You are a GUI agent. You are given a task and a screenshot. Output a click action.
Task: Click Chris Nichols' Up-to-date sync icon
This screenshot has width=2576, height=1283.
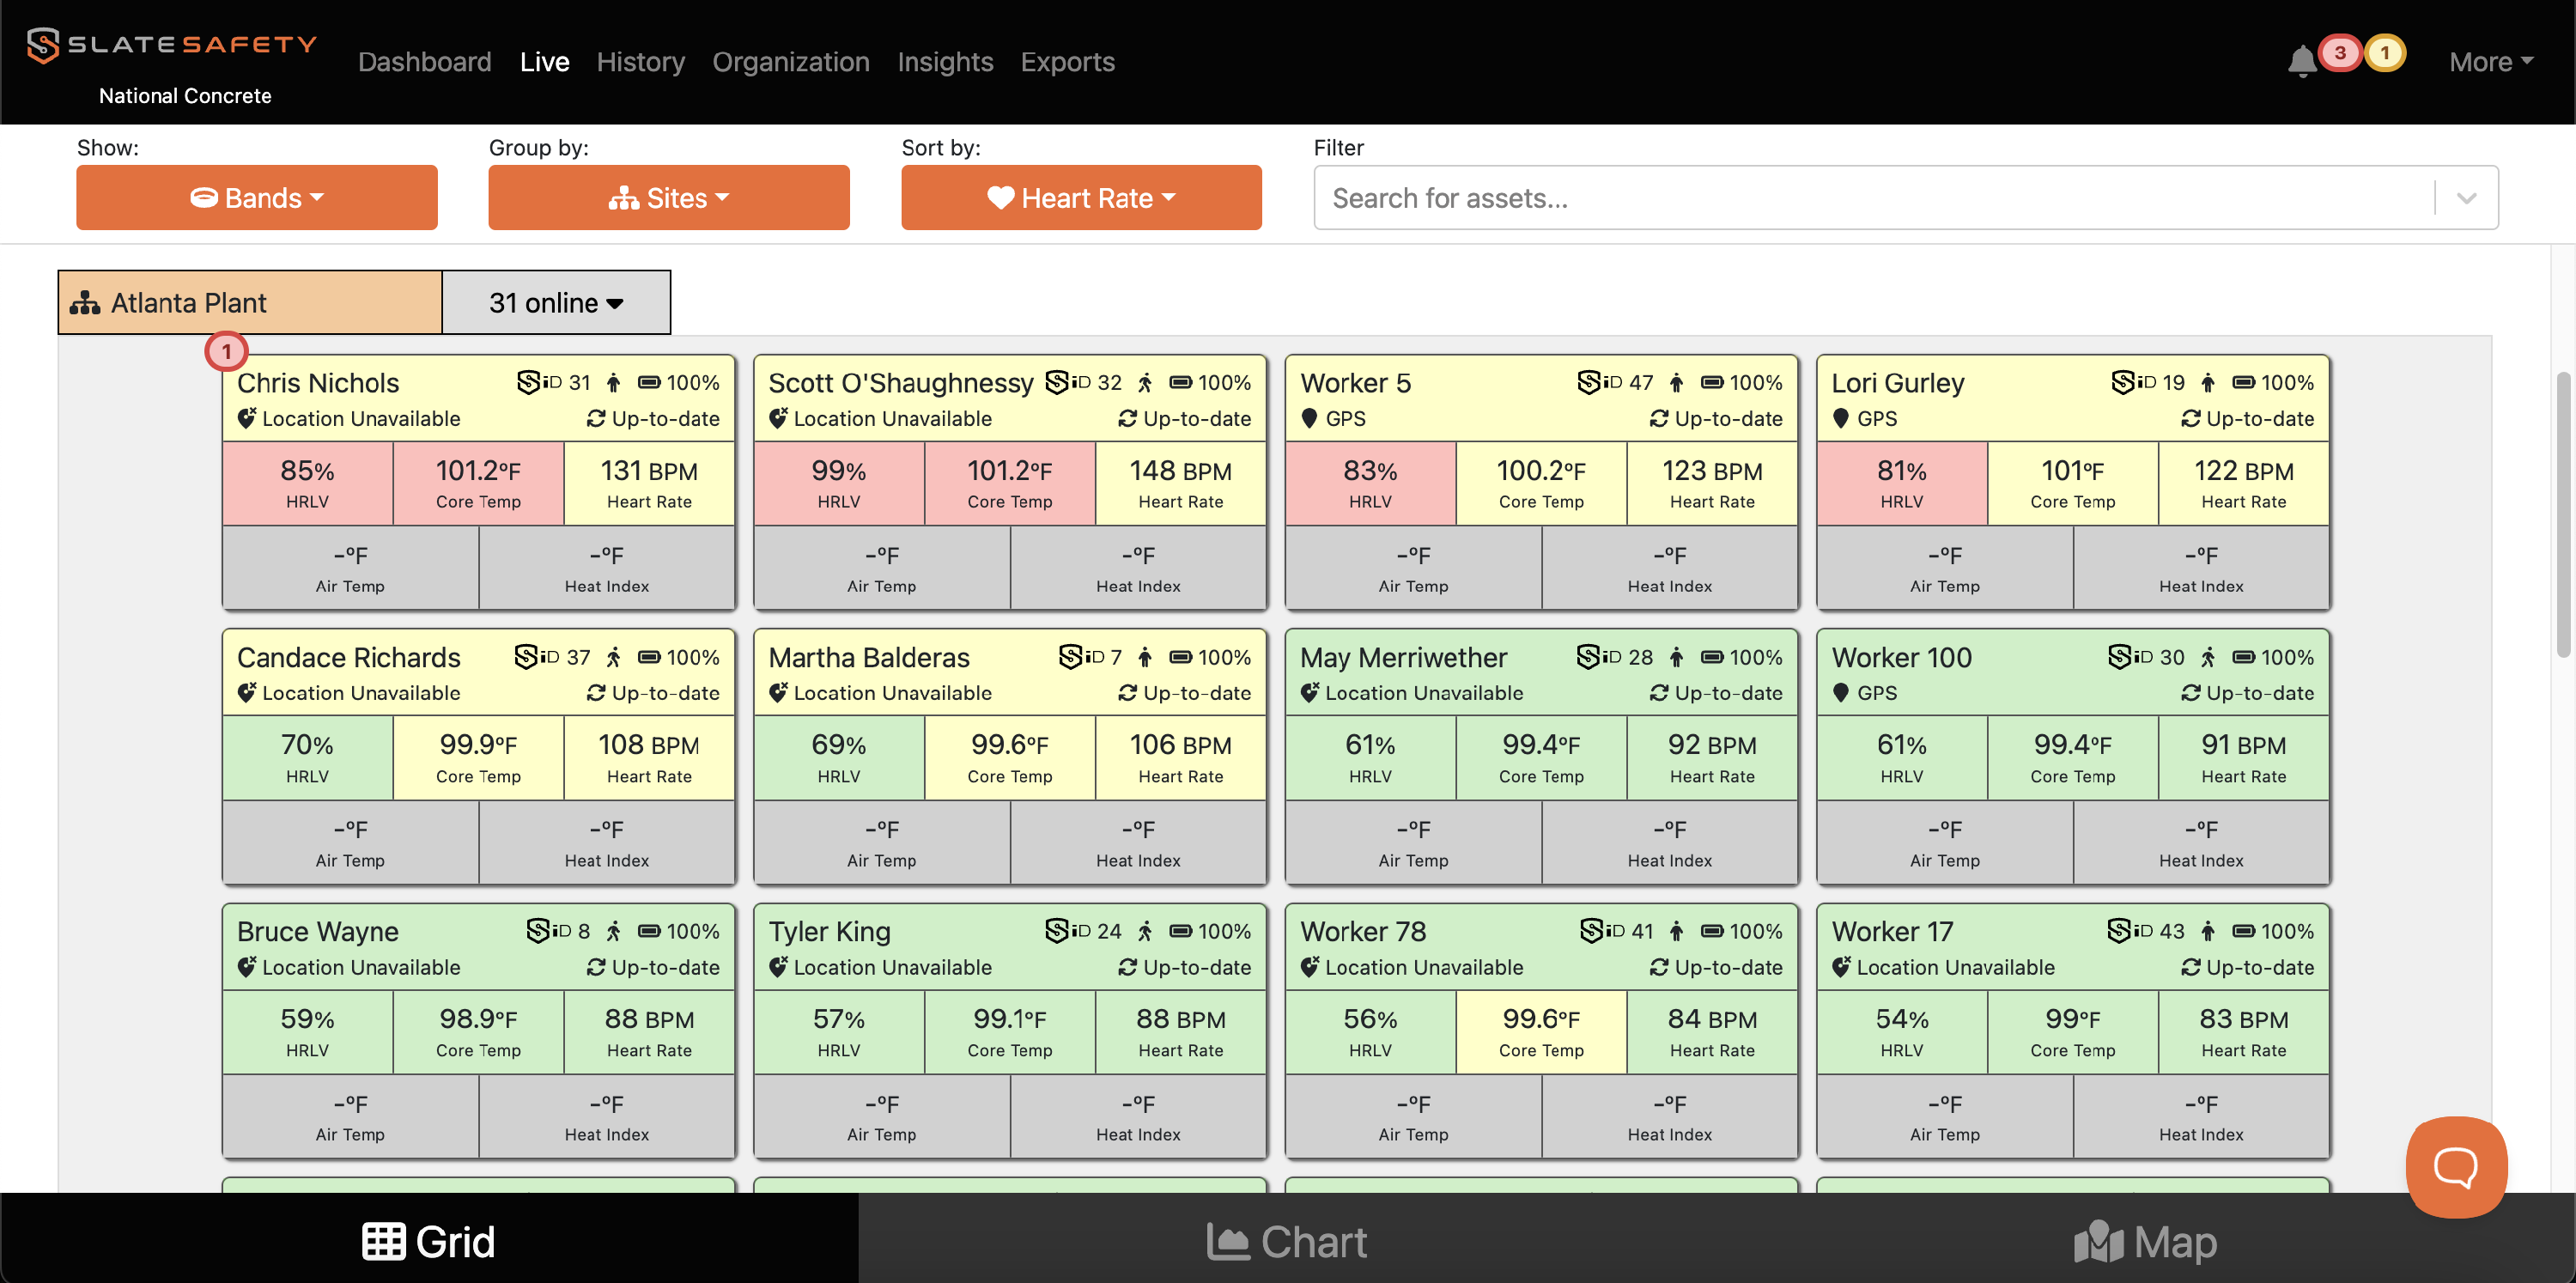596,419
